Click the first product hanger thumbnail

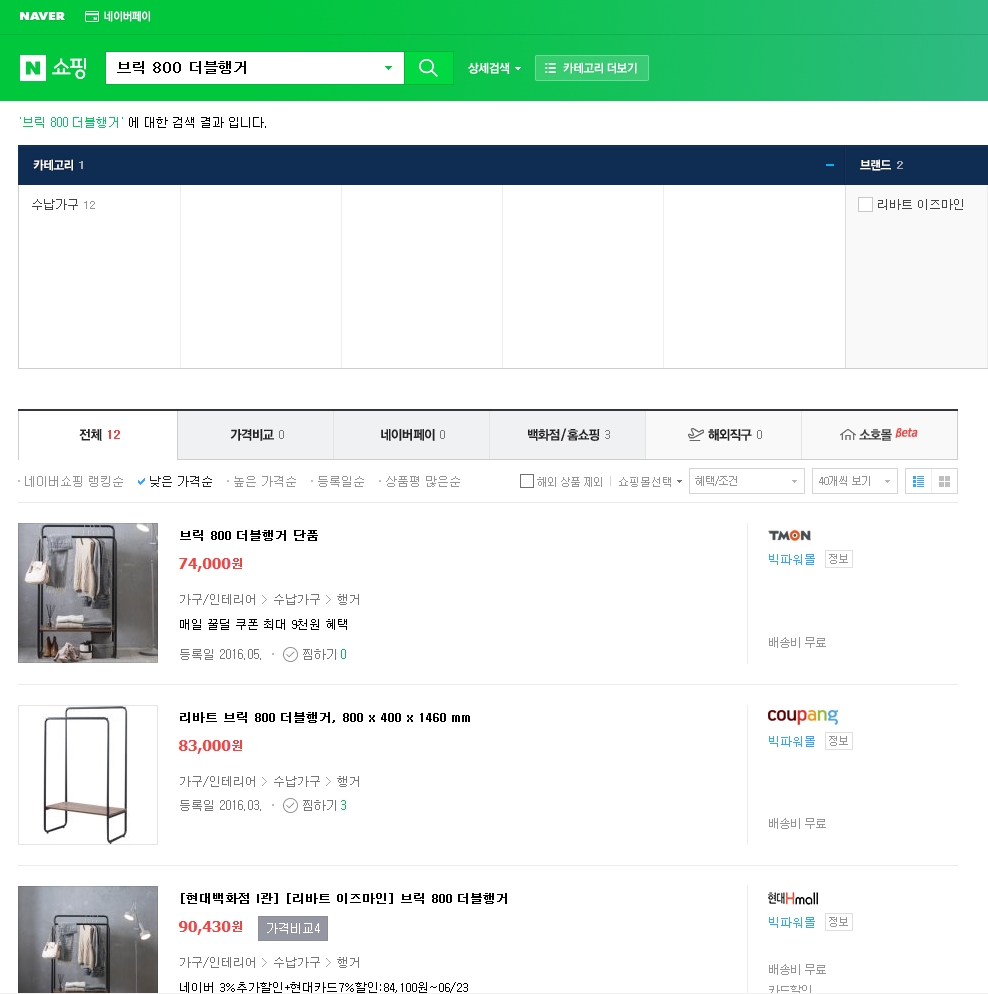tap(88, 593)
